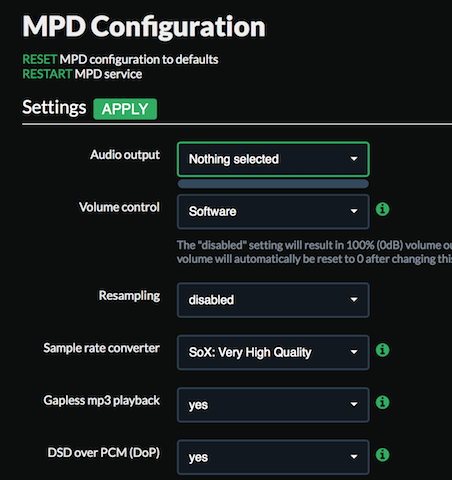Open the 'SoX: Very High Quality' dropdown
The width and height of the screenshot is (452, 480).
pyautogui.click(x=273, y=352)
